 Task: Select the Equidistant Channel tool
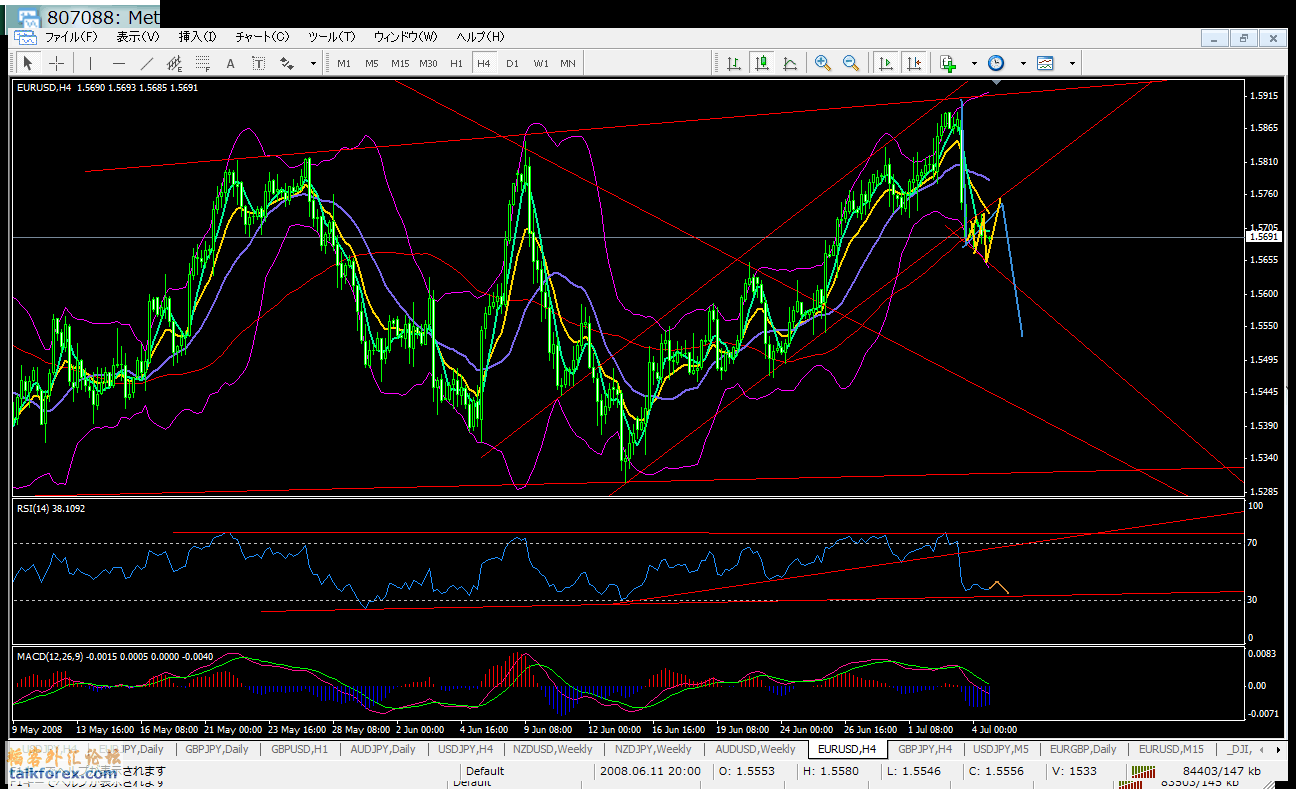click(x=175, y=63)
